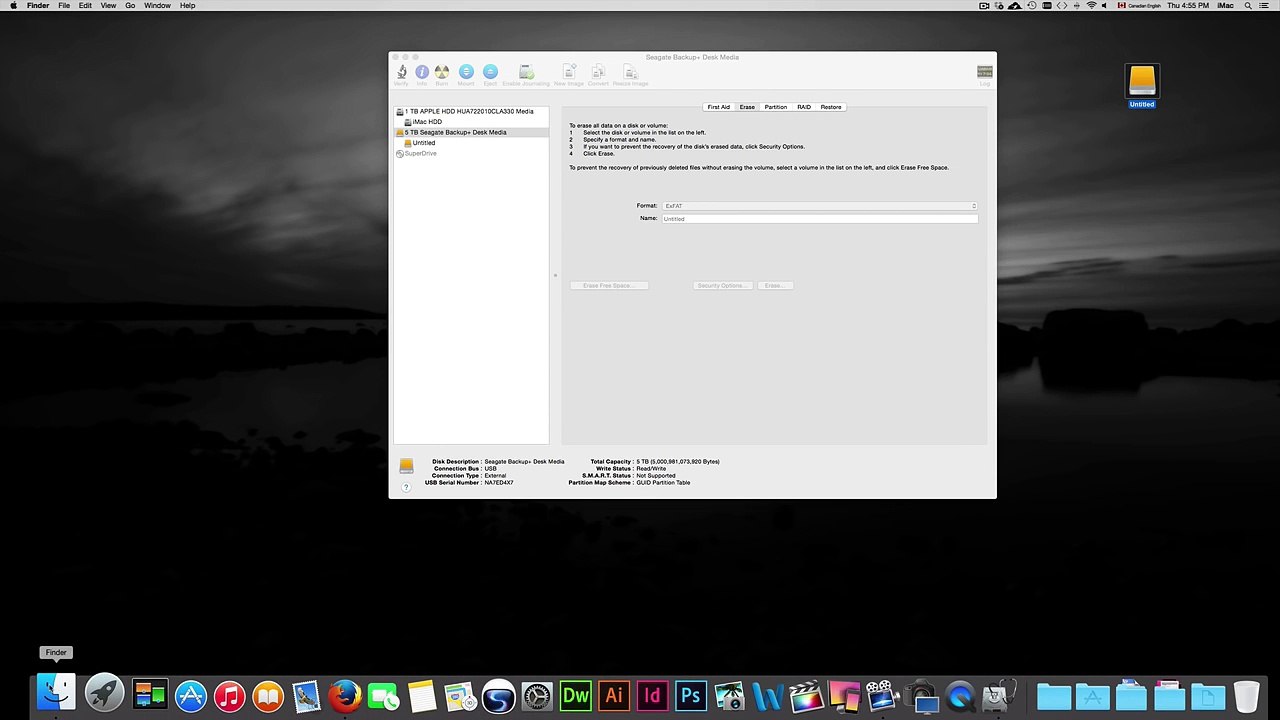
Task: Switch to the Partition tab
Action: pyautogui.click(x=776, y=107)
